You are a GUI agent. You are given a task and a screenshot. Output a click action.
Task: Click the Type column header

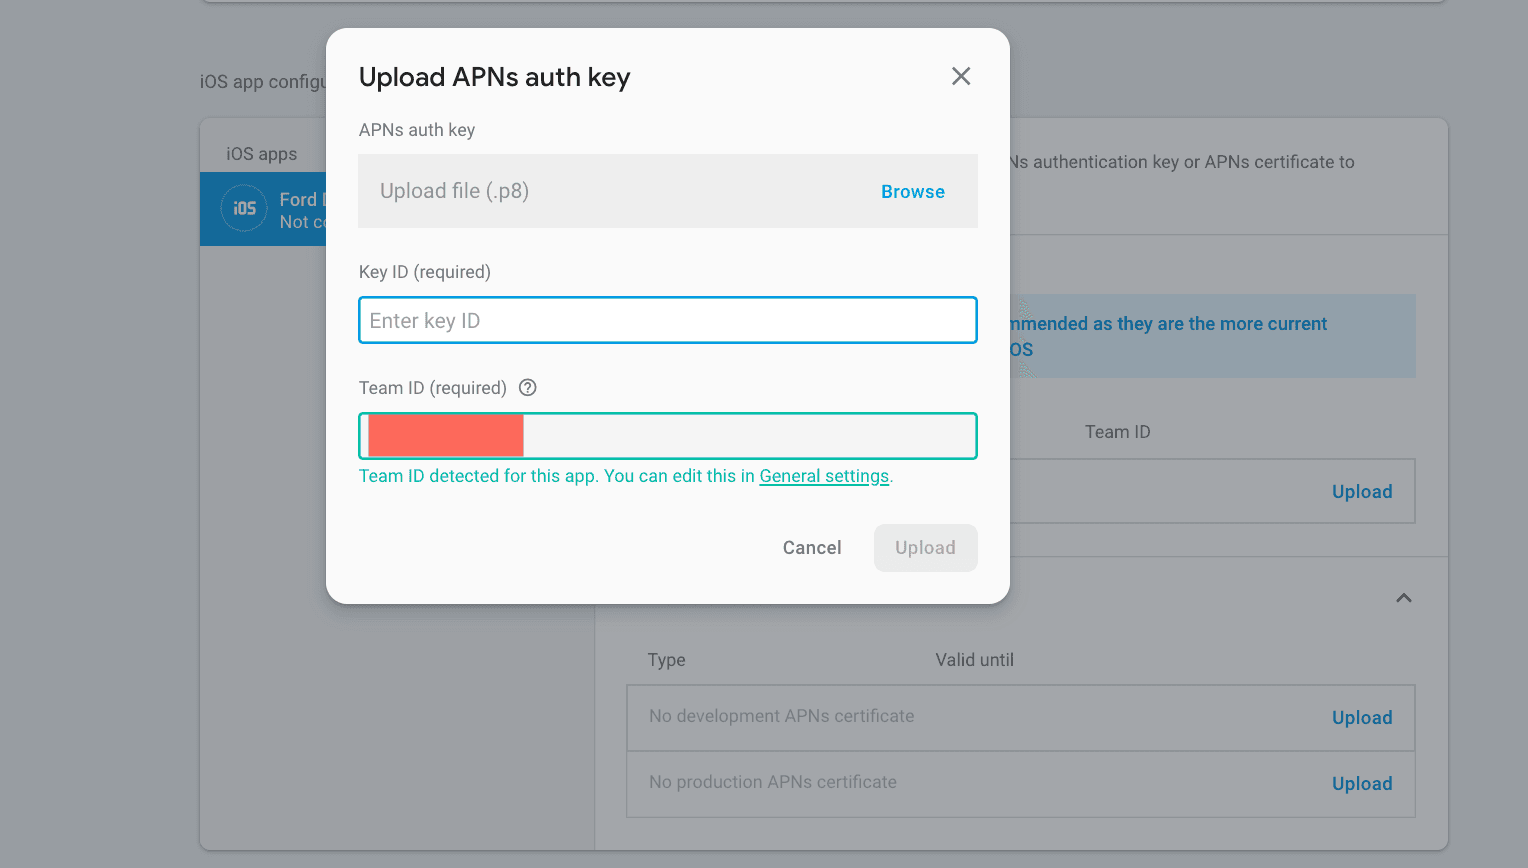pos(666,660)
